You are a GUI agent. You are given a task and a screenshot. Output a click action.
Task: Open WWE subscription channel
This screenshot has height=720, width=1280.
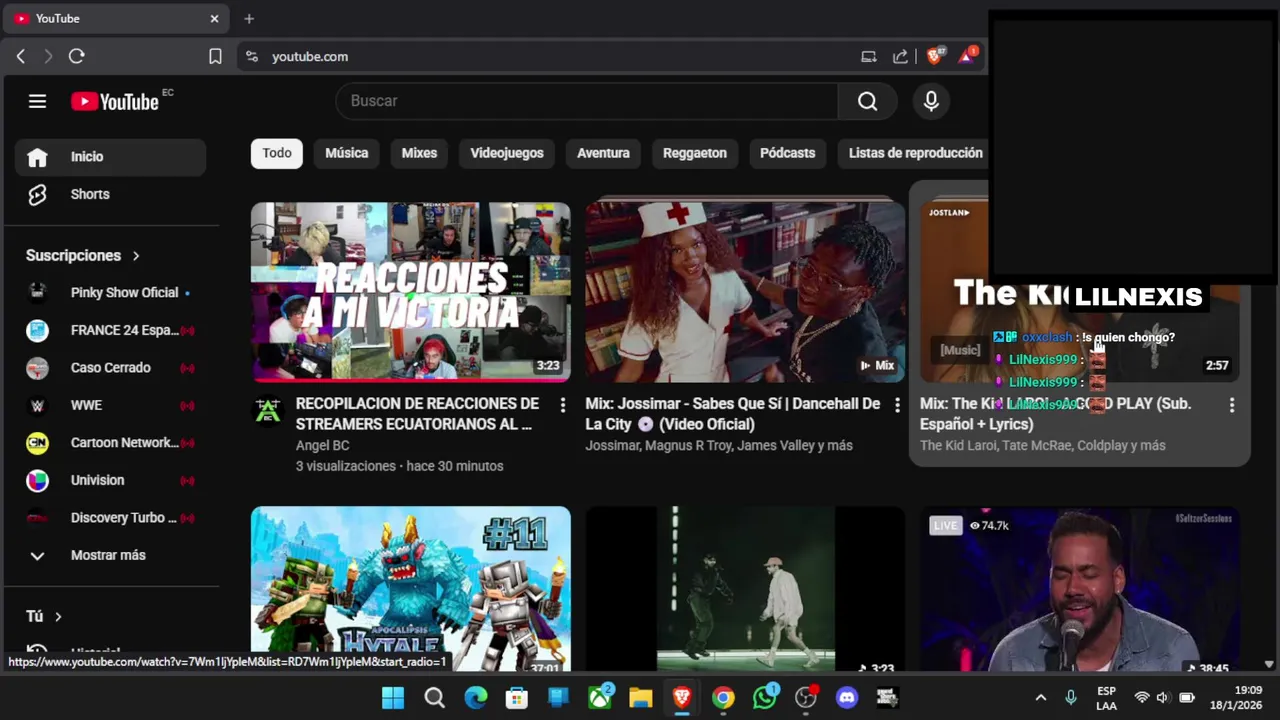point(110,405)
